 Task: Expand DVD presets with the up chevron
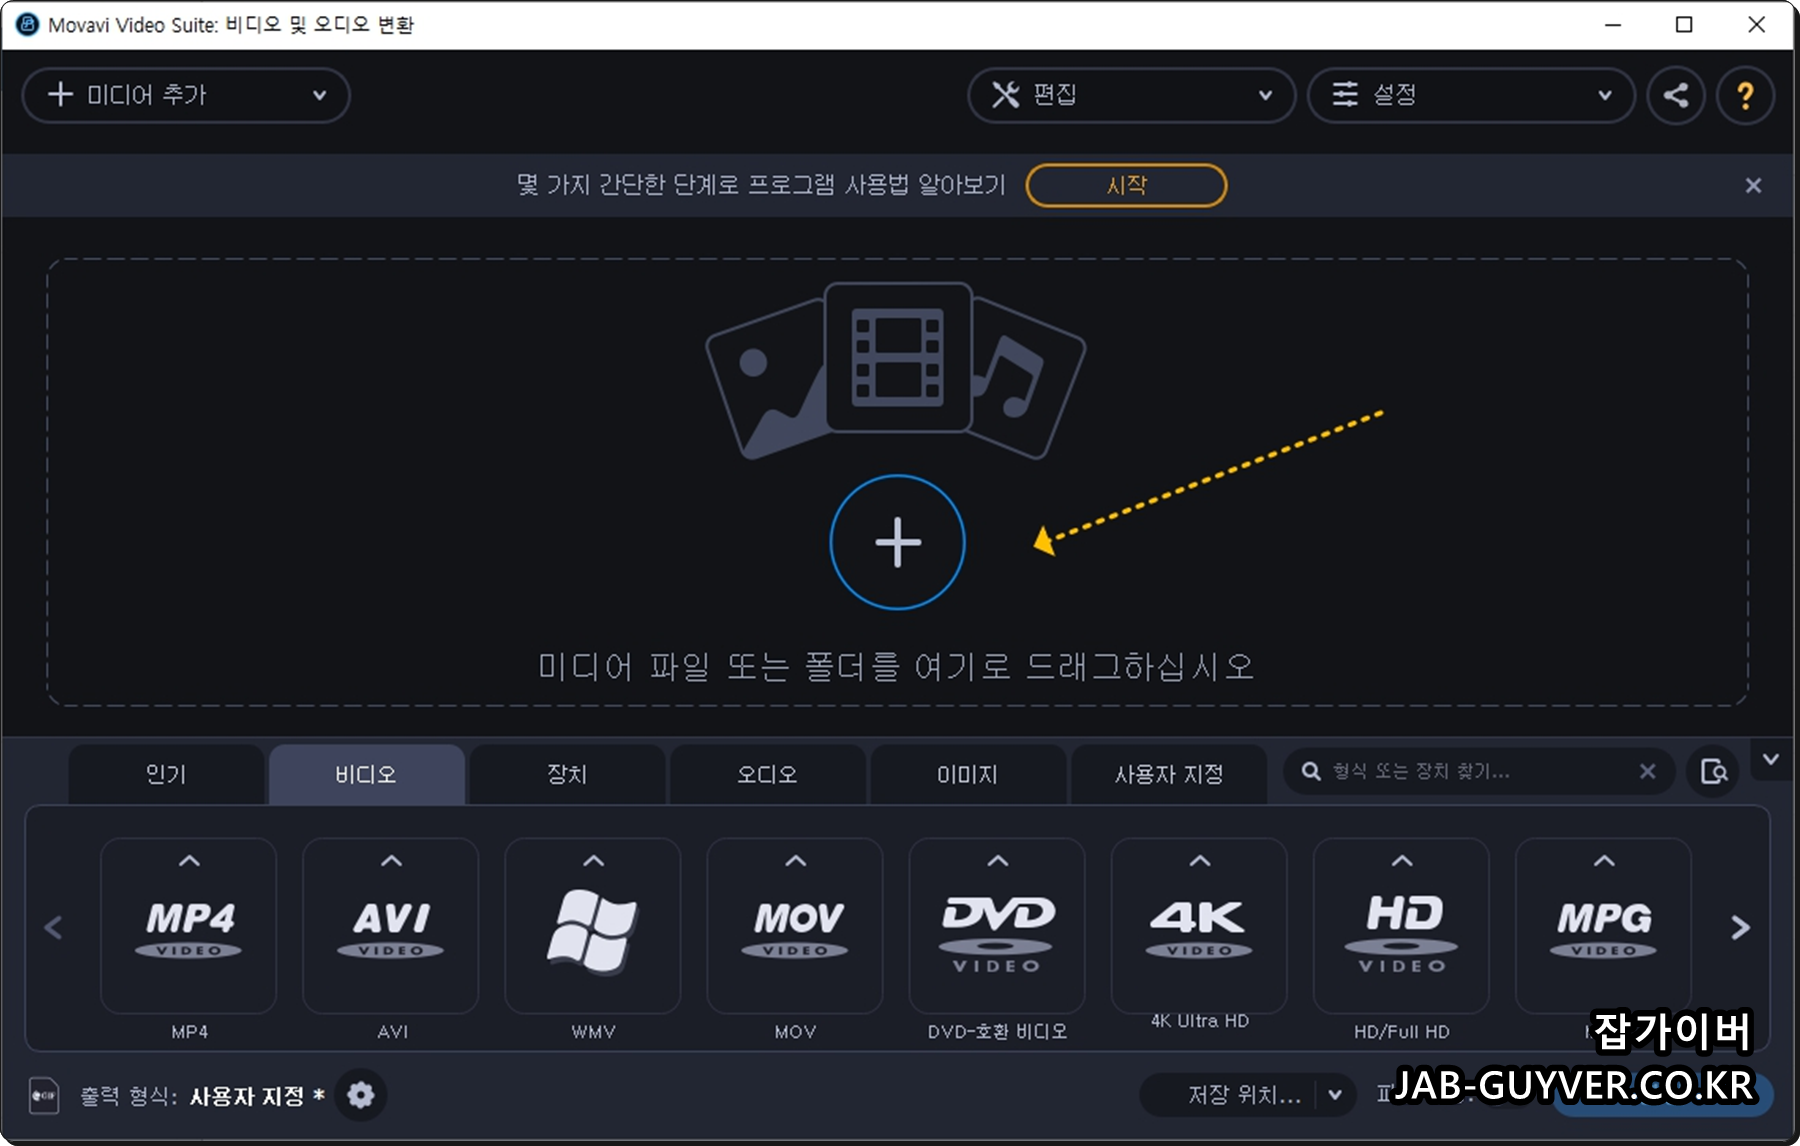997,861
